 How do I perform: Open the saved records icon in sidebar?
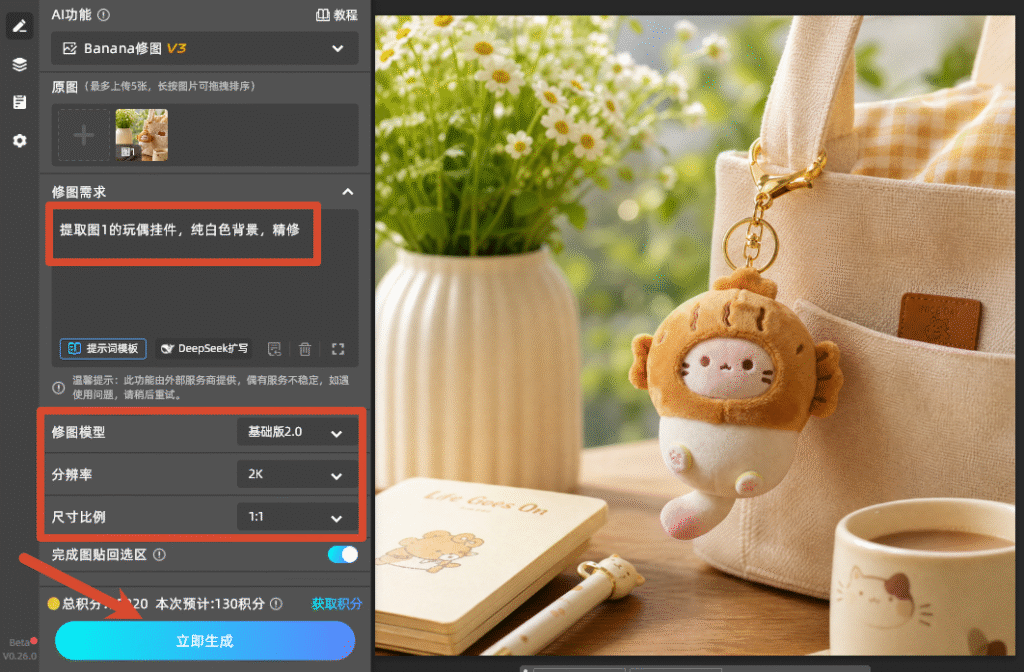coord(20,102)
